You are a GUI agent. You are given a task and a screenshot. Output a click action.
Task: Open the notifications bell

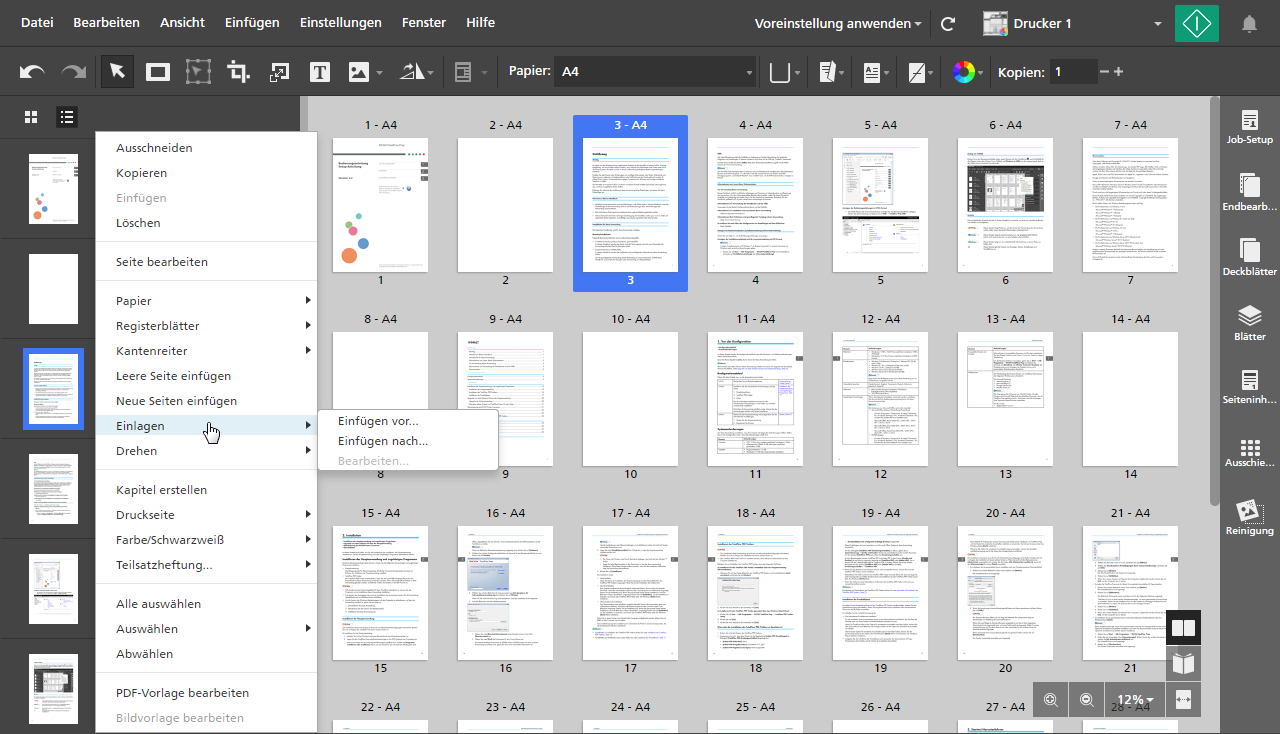point(1249,23)
